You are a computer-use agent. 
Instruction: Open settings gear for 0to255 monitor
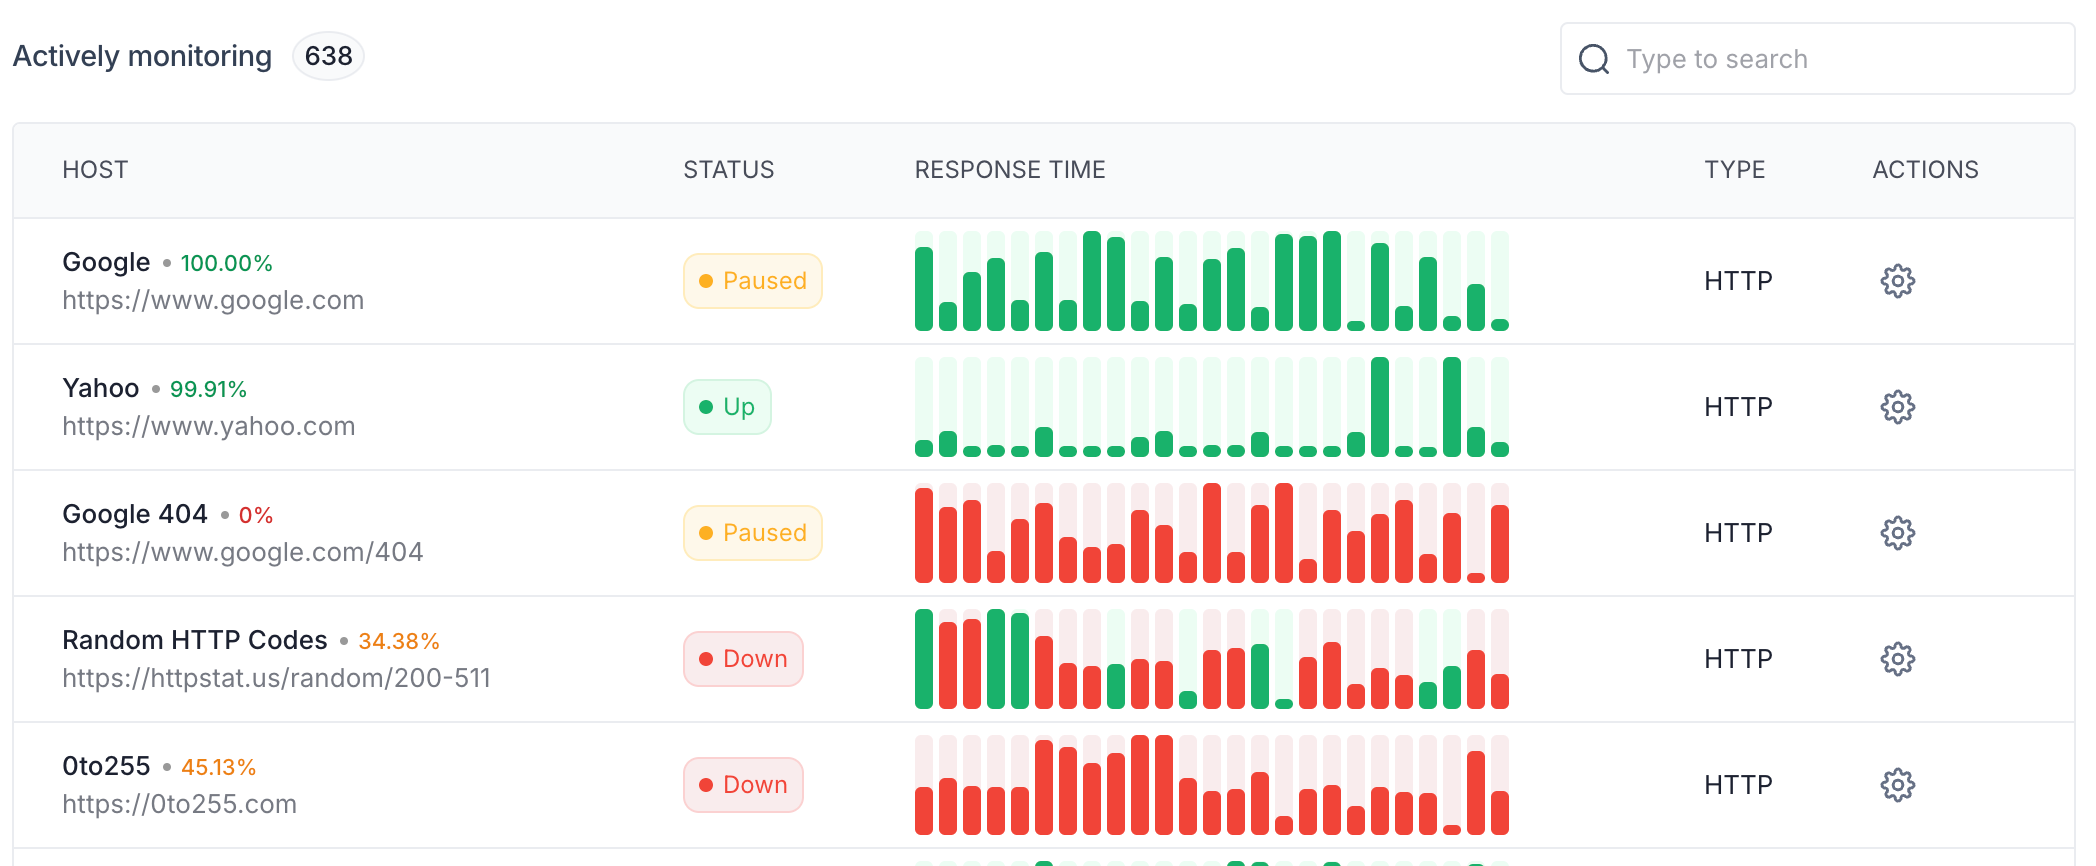pos(1897,785)
